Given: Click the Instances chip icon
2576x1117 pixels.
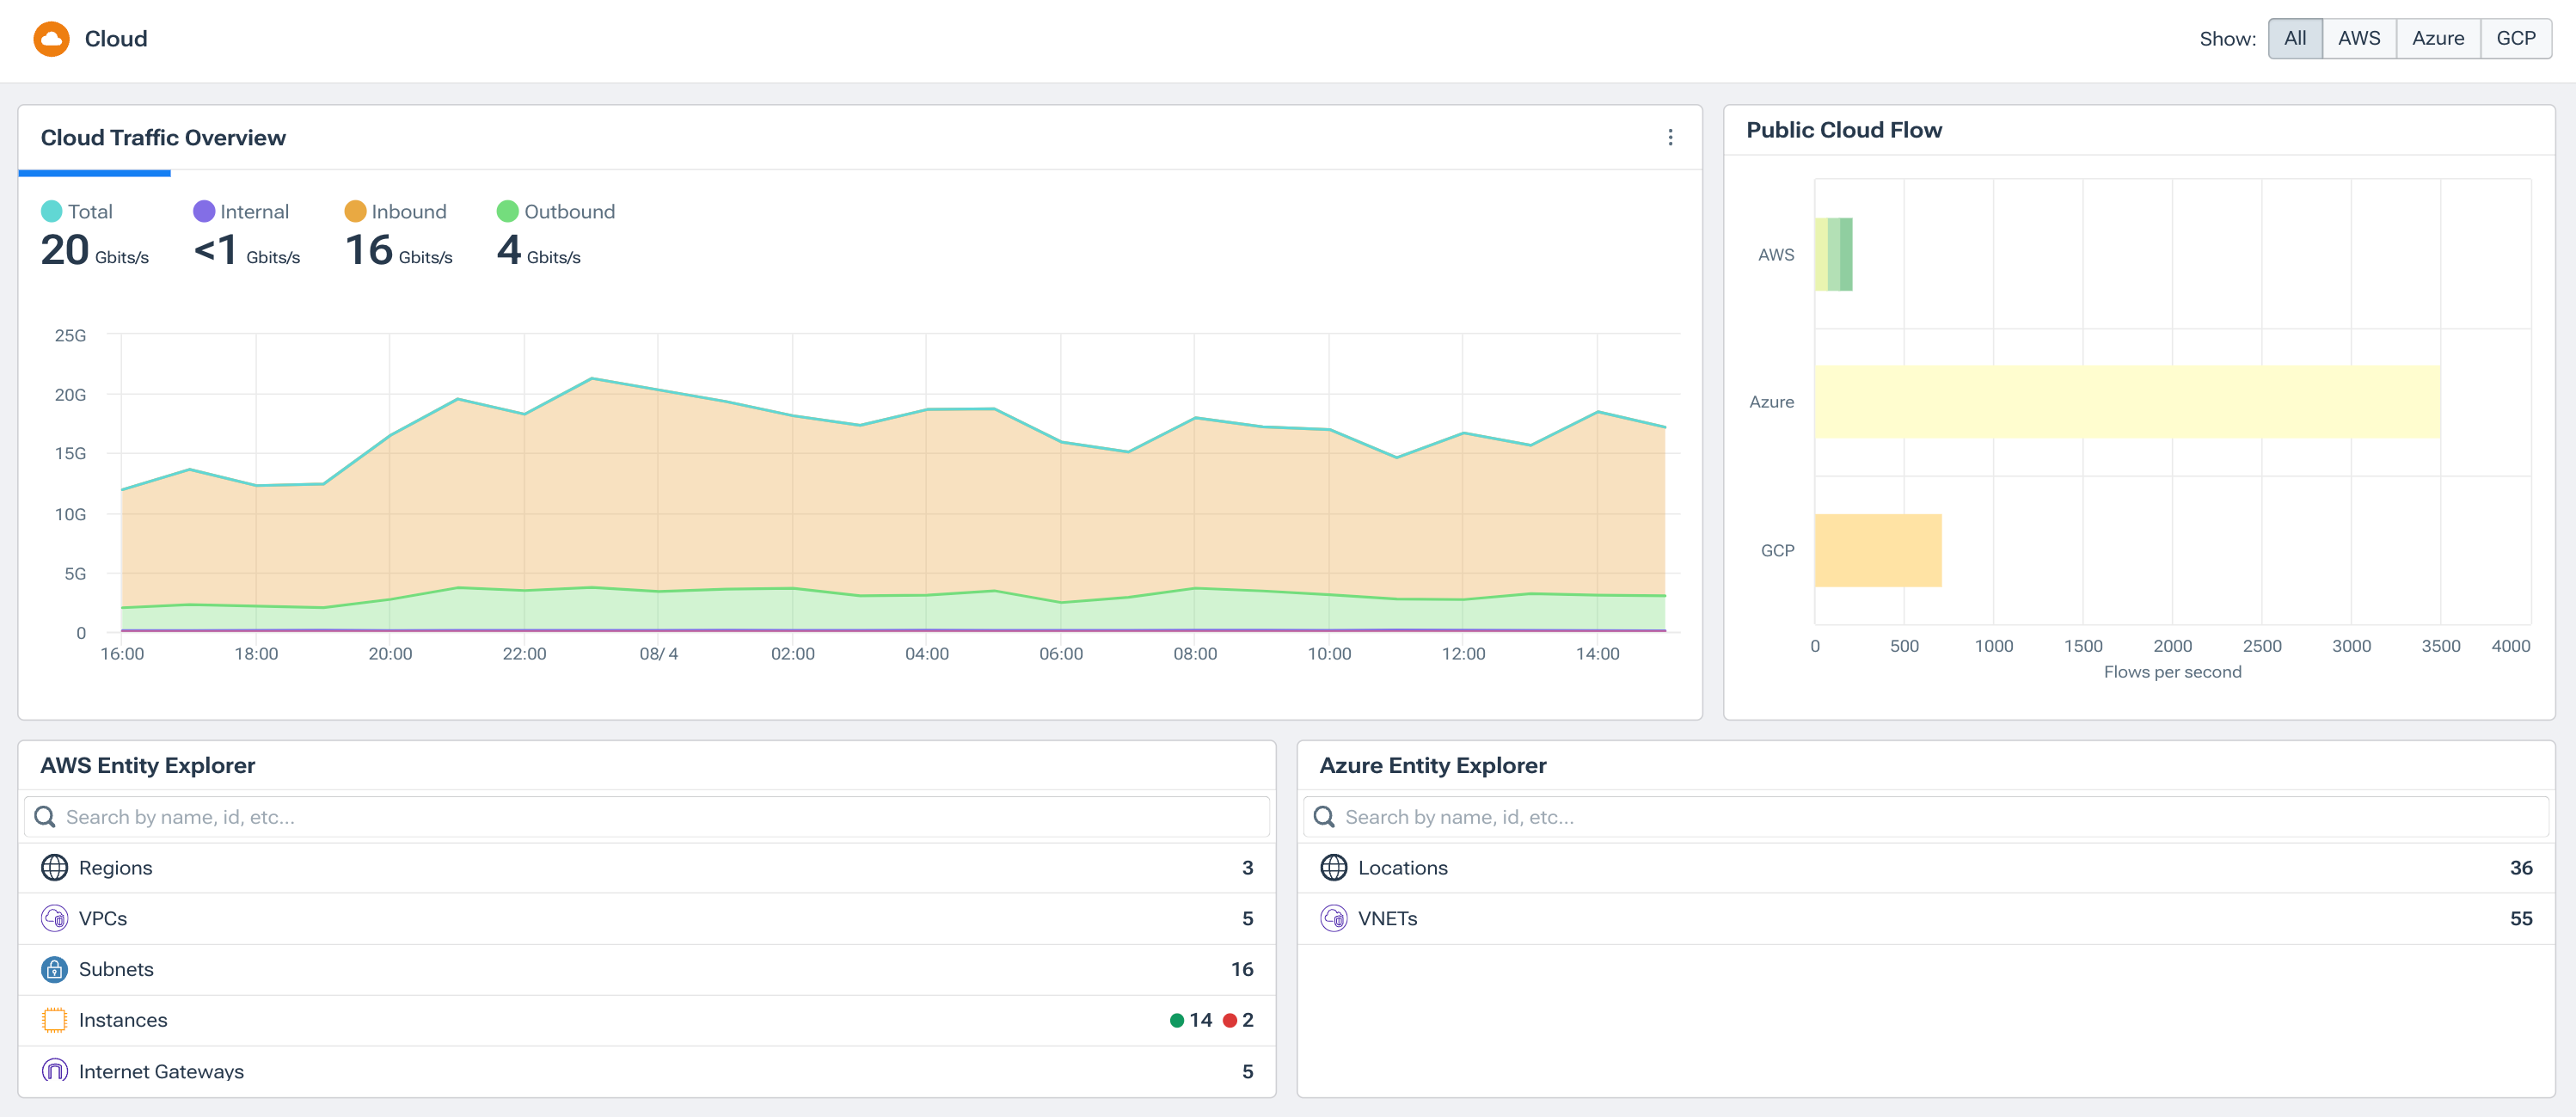Looking at the screenshot, I should (x=54, y=1020).
